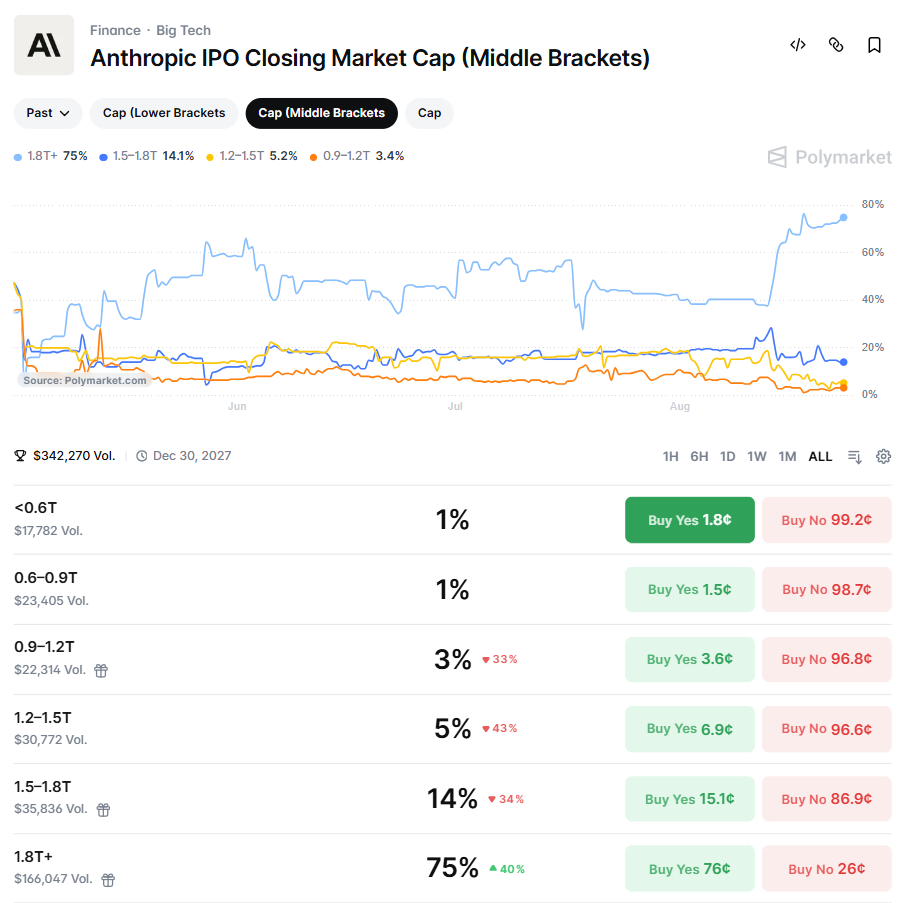The image size is (909, 903).
Task: Click rewards gift icon for 1.5–1.8T
Action: (x=103, y=810)
